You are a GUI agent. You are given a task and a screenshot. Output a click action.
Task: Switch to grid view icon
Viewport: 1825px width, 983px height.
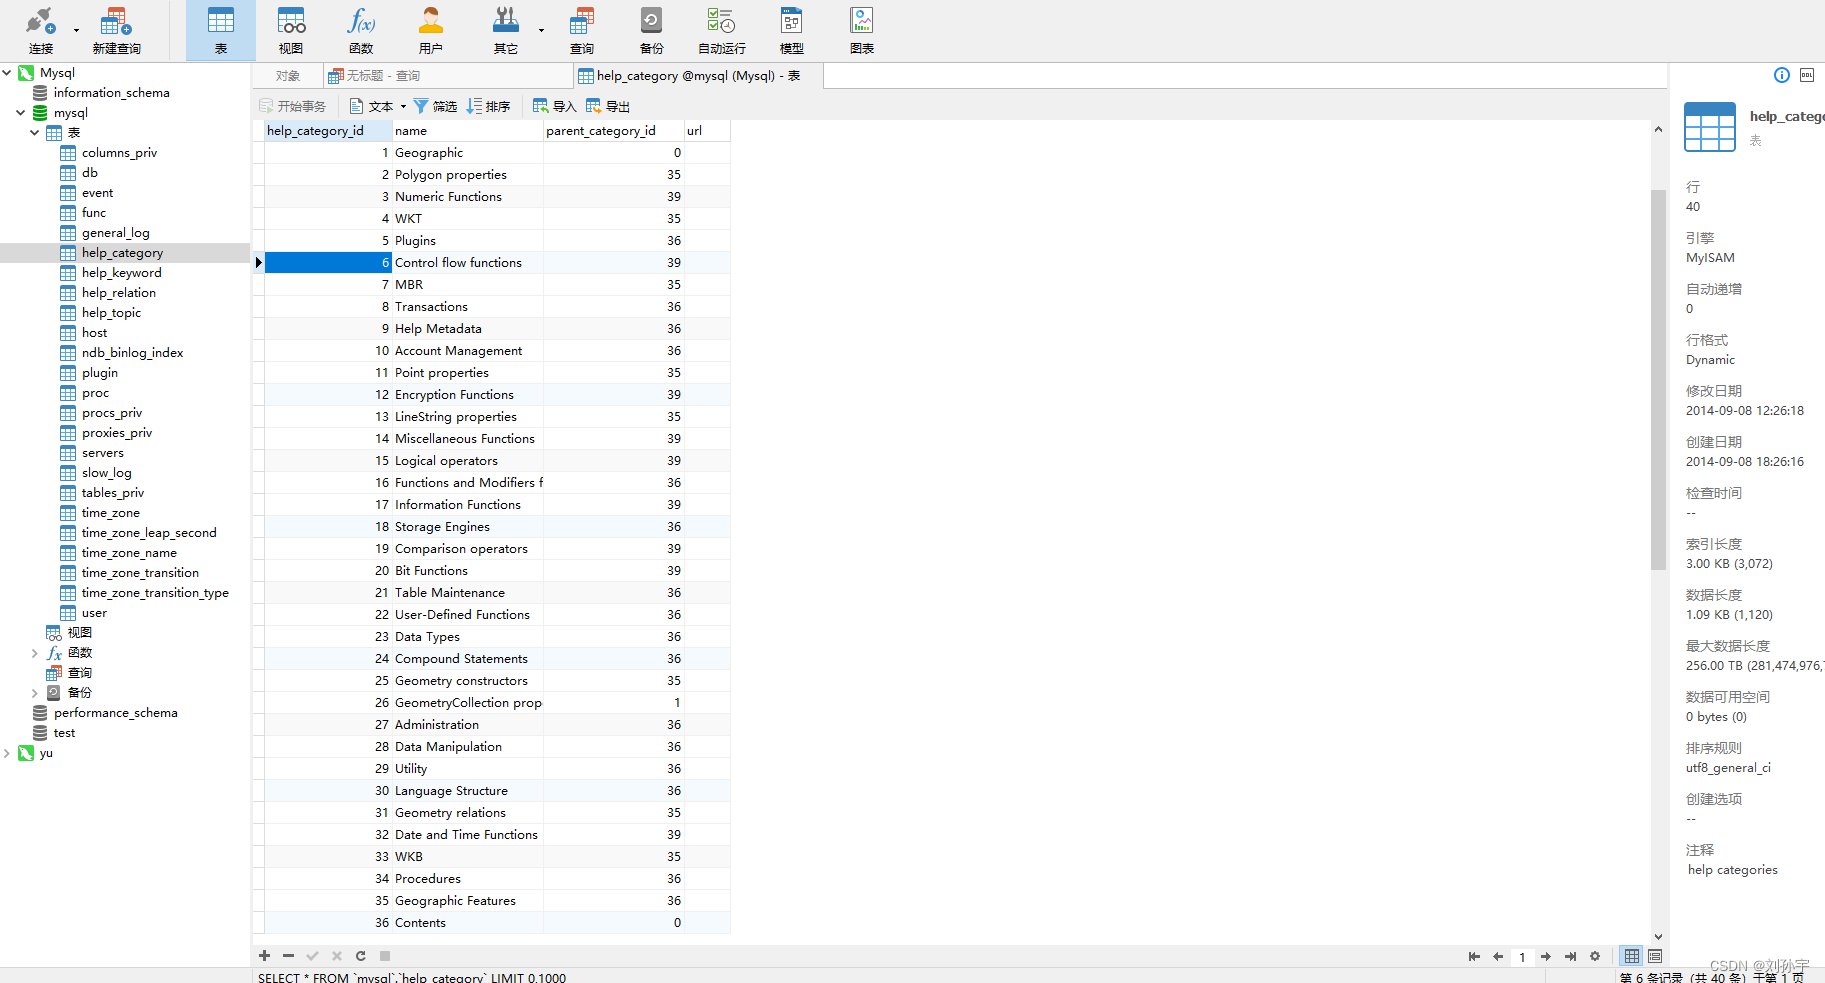[1632, 957]
